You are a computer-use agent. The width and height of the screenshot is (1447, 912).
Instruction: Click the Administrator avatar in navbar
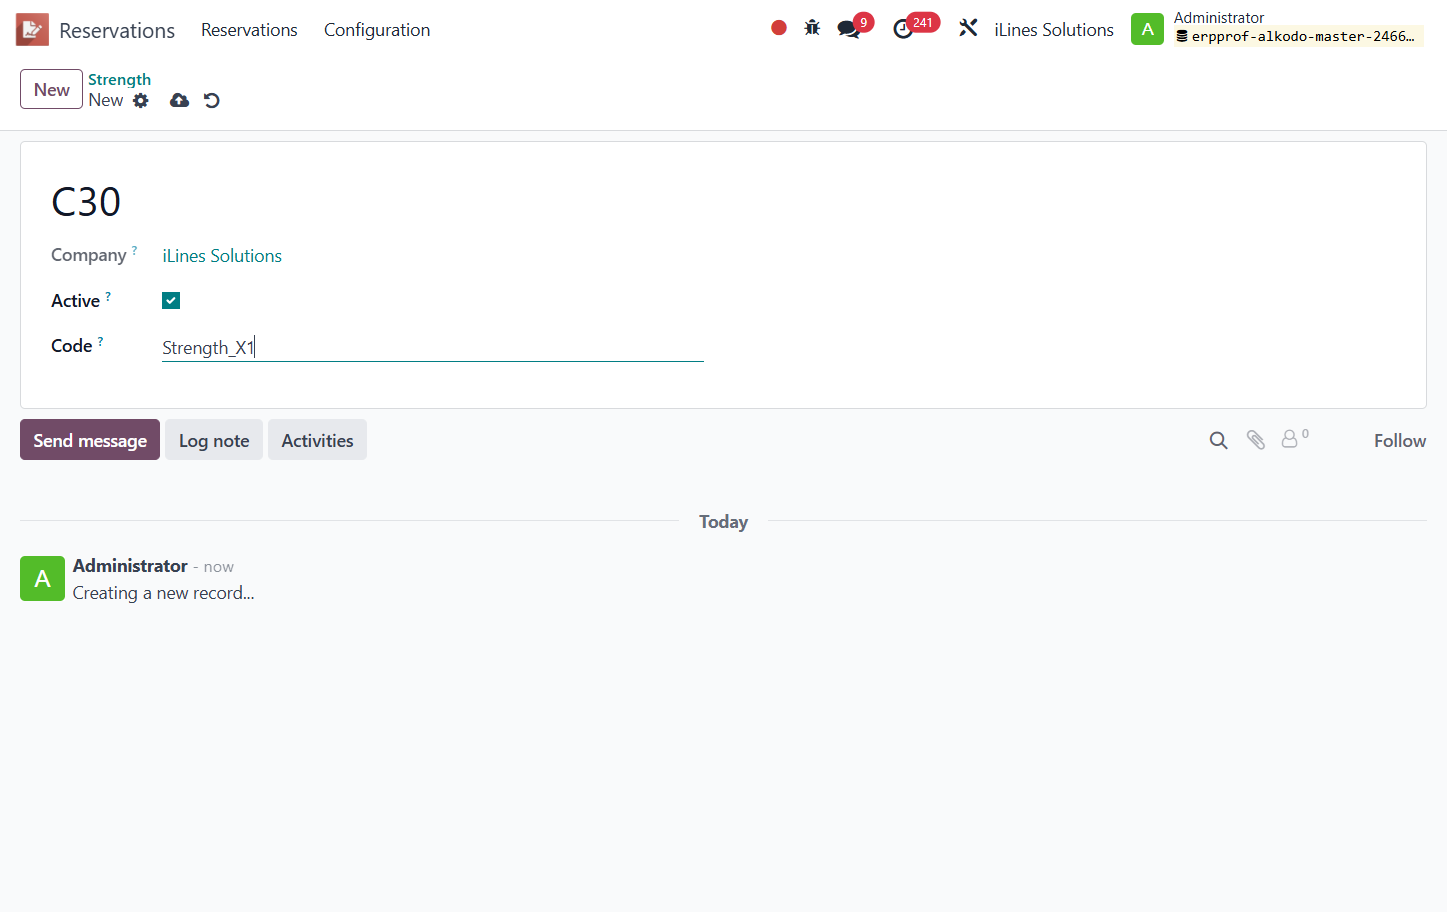point(1147,29)
